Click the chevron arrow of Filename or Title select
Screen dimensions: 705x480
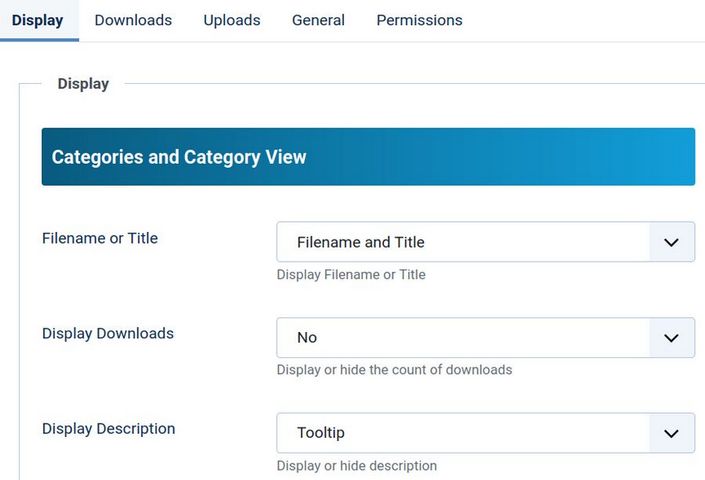tap(671, 242)
